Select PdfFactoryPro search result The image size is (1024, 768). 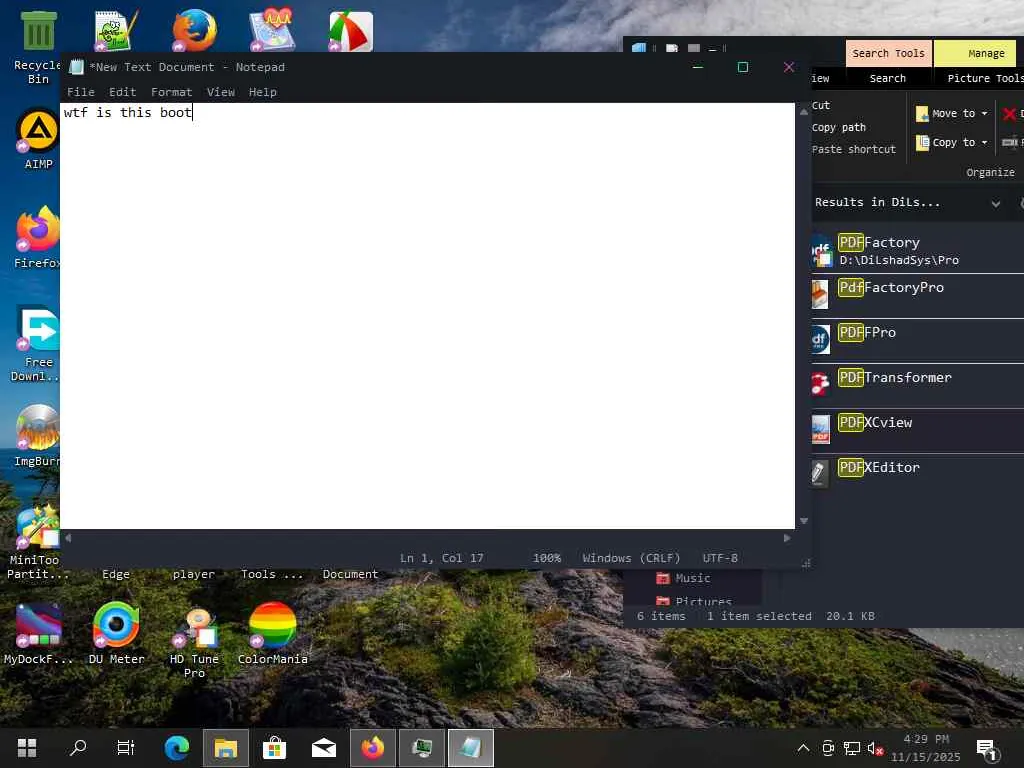918,296
